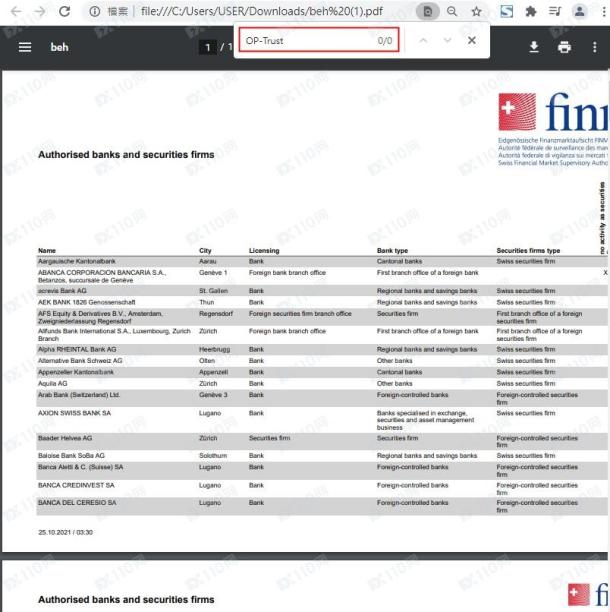Viewport: 610px width, 612px height.
Task: Toggle the PDF sidebar hamburger menu
Action: click(25, 47)
